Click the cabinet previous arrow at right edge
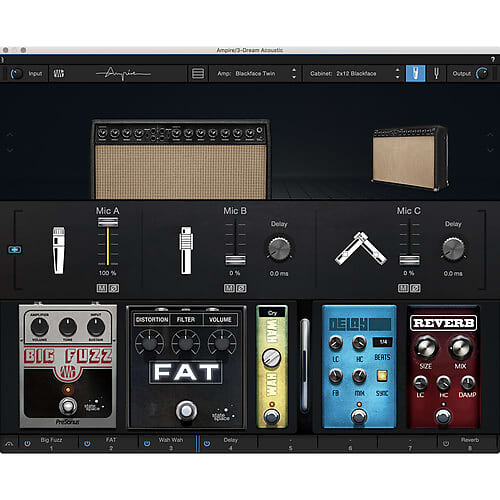The height and width of the screenshot is (500, 500). click(x=490, y=134)
